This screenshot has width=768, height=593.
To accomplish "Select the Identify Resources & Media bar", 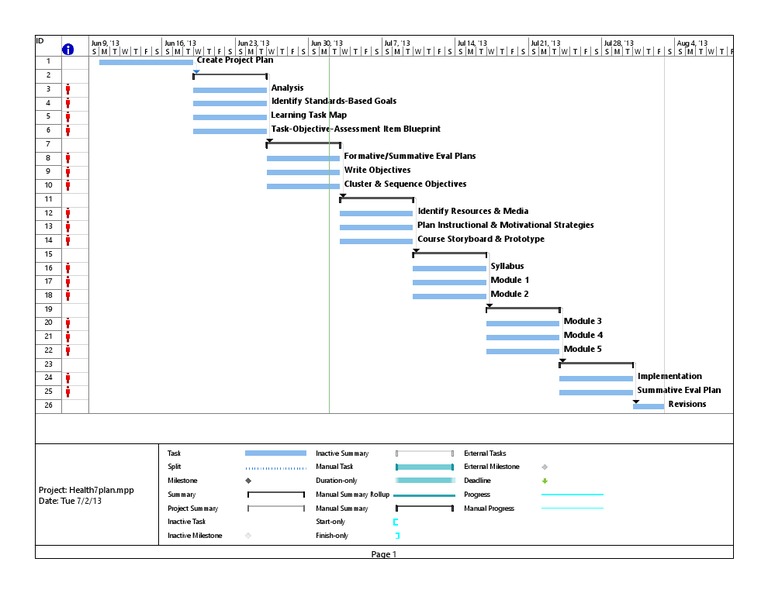I will pos(376,213).
